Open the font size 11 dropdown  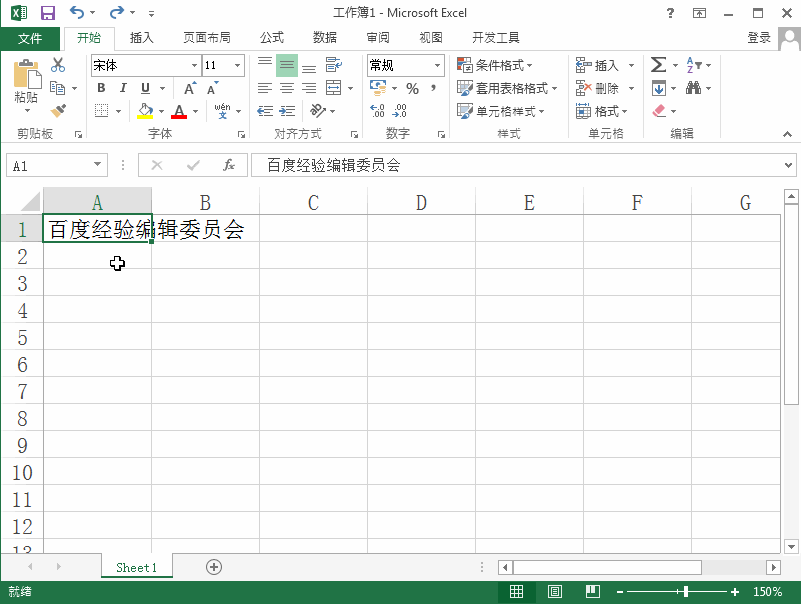click(238, 65)
